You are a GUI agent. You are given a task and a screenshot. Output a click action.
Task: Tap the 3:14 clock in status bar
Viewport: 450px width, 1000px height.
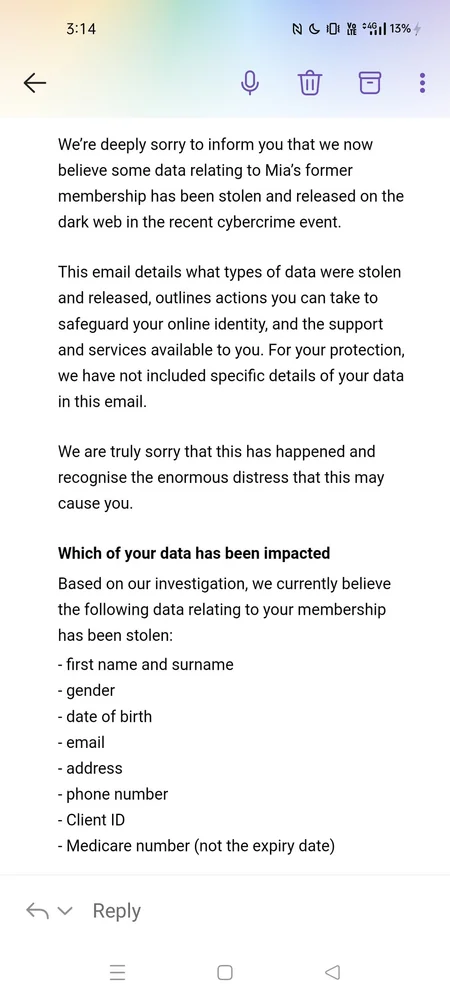81,29
